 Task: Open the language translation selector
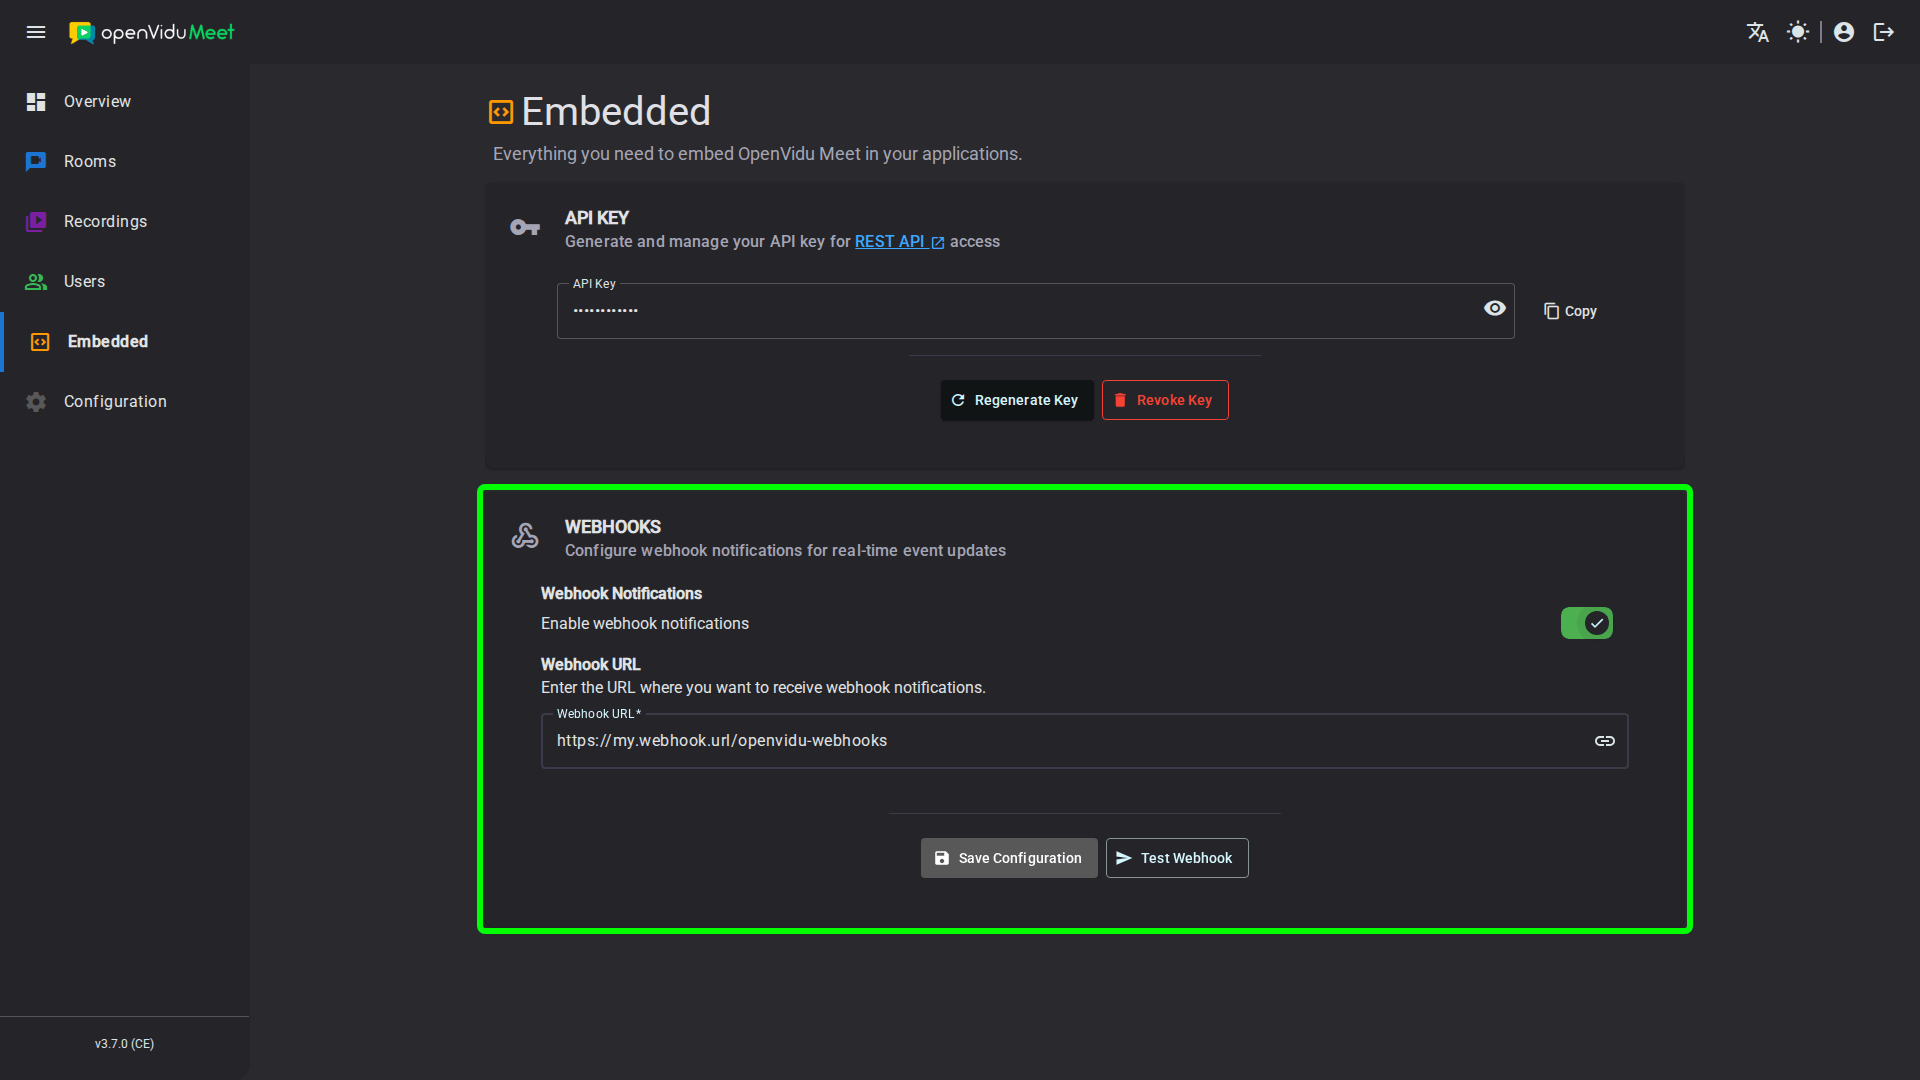point(1758,32)
